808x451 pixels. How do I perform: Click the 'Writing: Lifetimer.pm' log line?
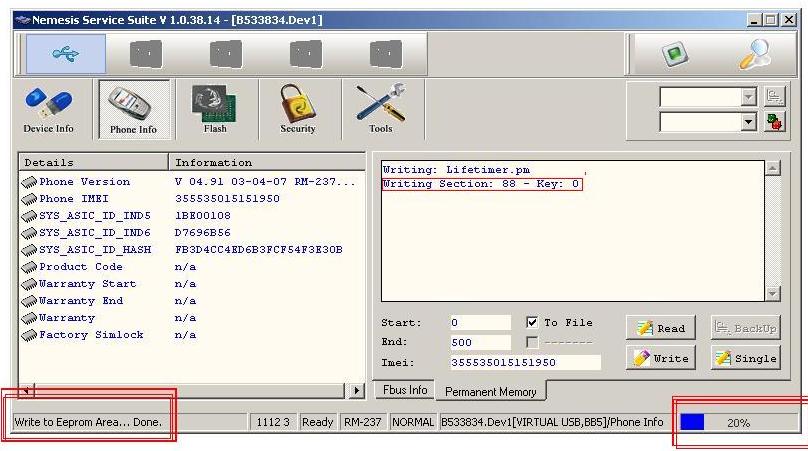click(457, 170)
